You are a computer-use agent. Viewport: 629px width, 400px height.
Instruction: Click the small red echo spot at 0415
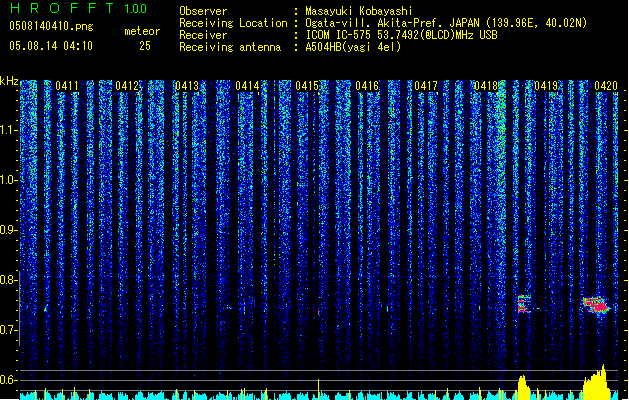coord(319,311)
